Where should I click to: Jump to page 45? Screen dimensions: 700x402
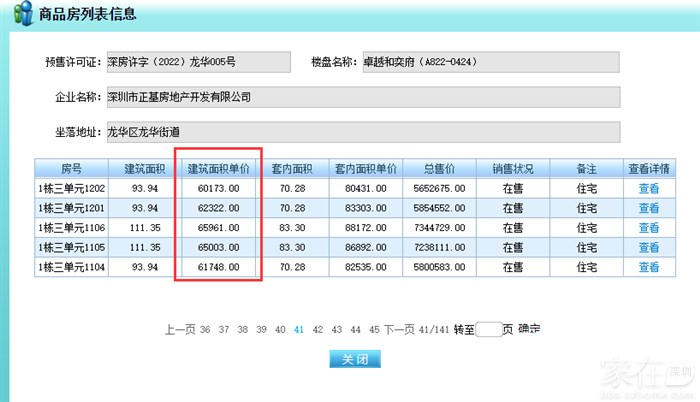coord(374,329)
